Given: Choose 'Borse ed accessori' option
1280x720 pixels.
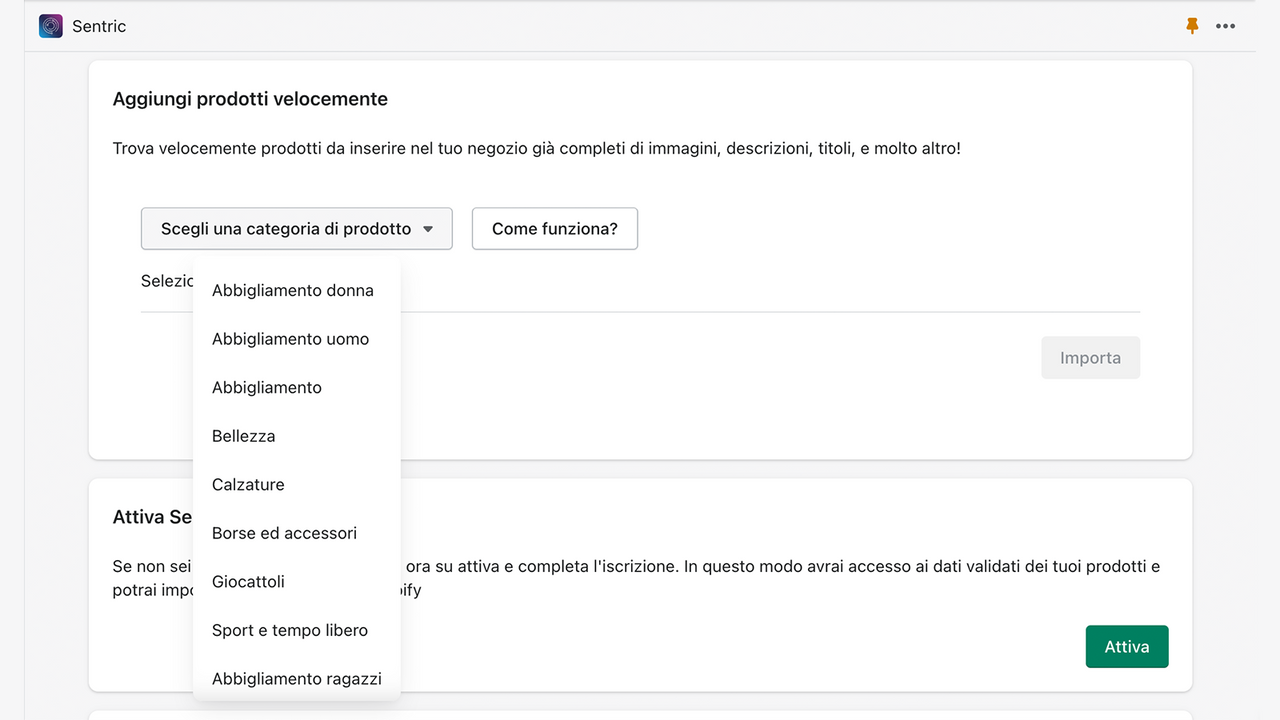Looking at the screenshot, I should (297, 533).
